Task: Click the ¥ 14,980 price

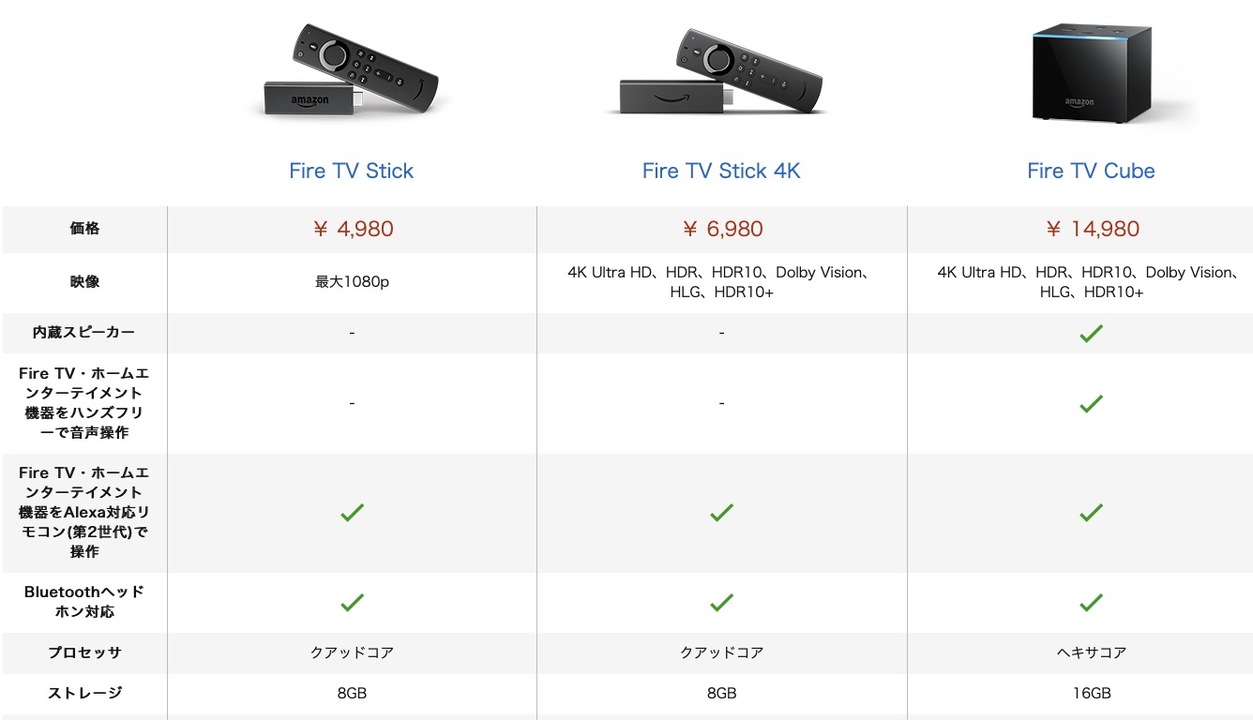Action: (x=1092, y=229)
